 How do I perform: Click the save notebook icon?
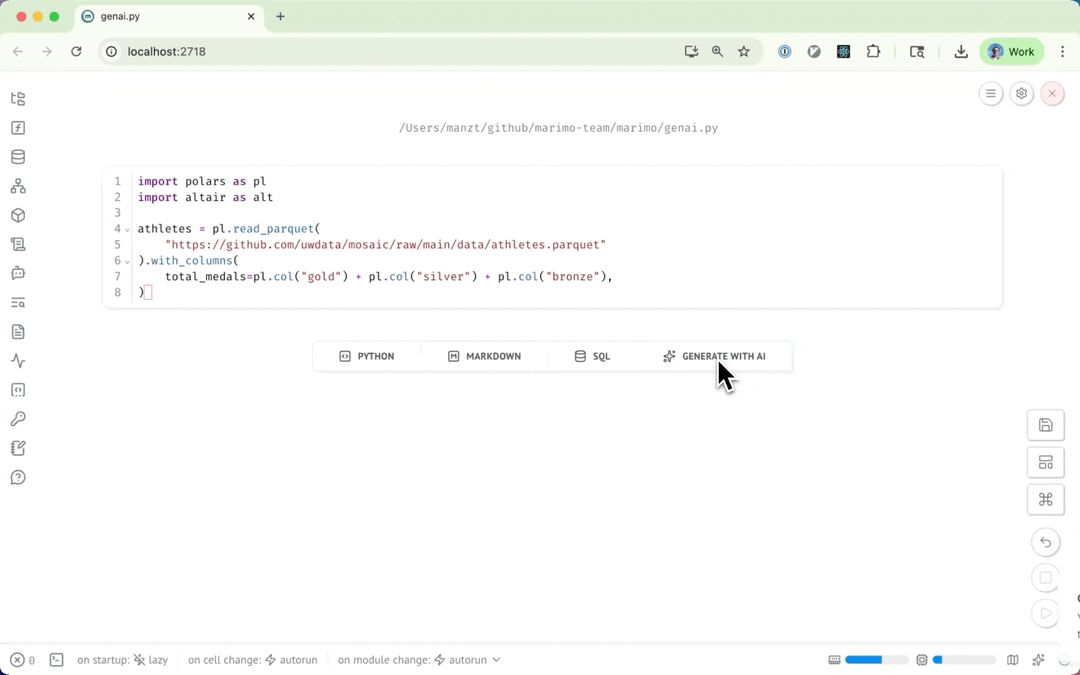(x=1045, y=425)
